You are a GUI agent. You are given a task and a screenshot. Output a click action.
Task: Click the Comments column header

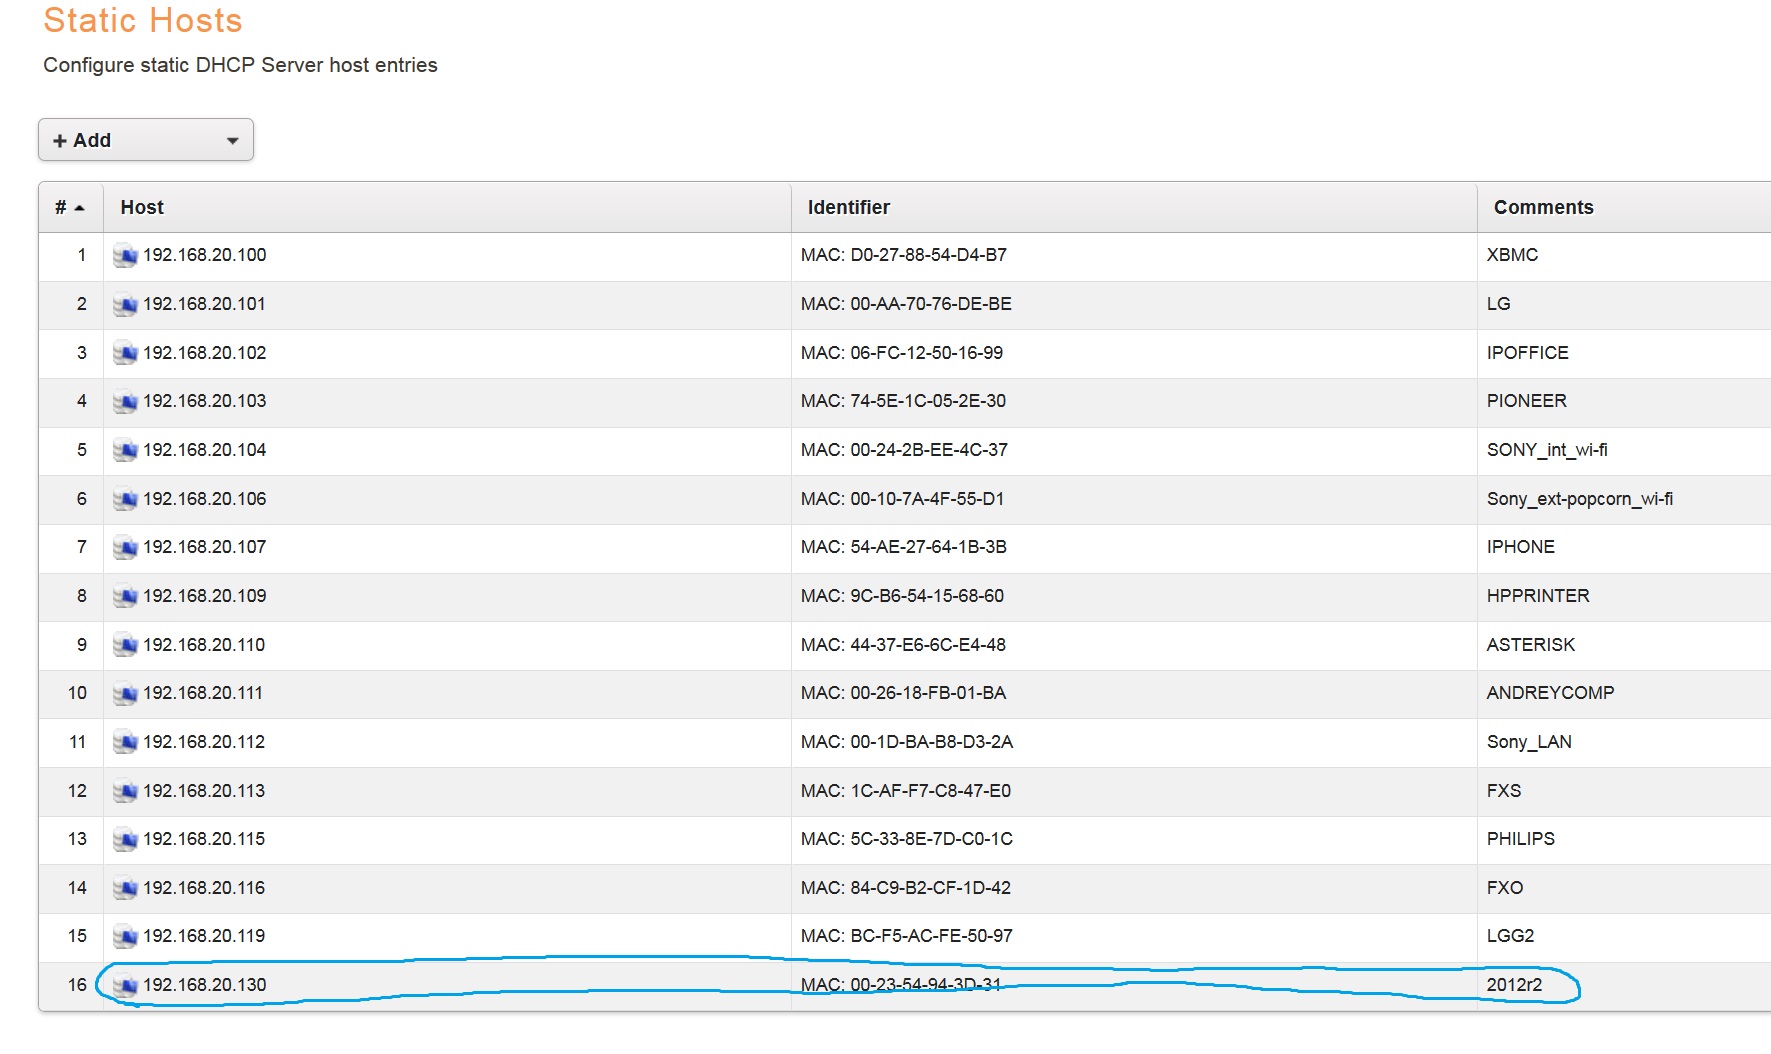coord(1543,208)
